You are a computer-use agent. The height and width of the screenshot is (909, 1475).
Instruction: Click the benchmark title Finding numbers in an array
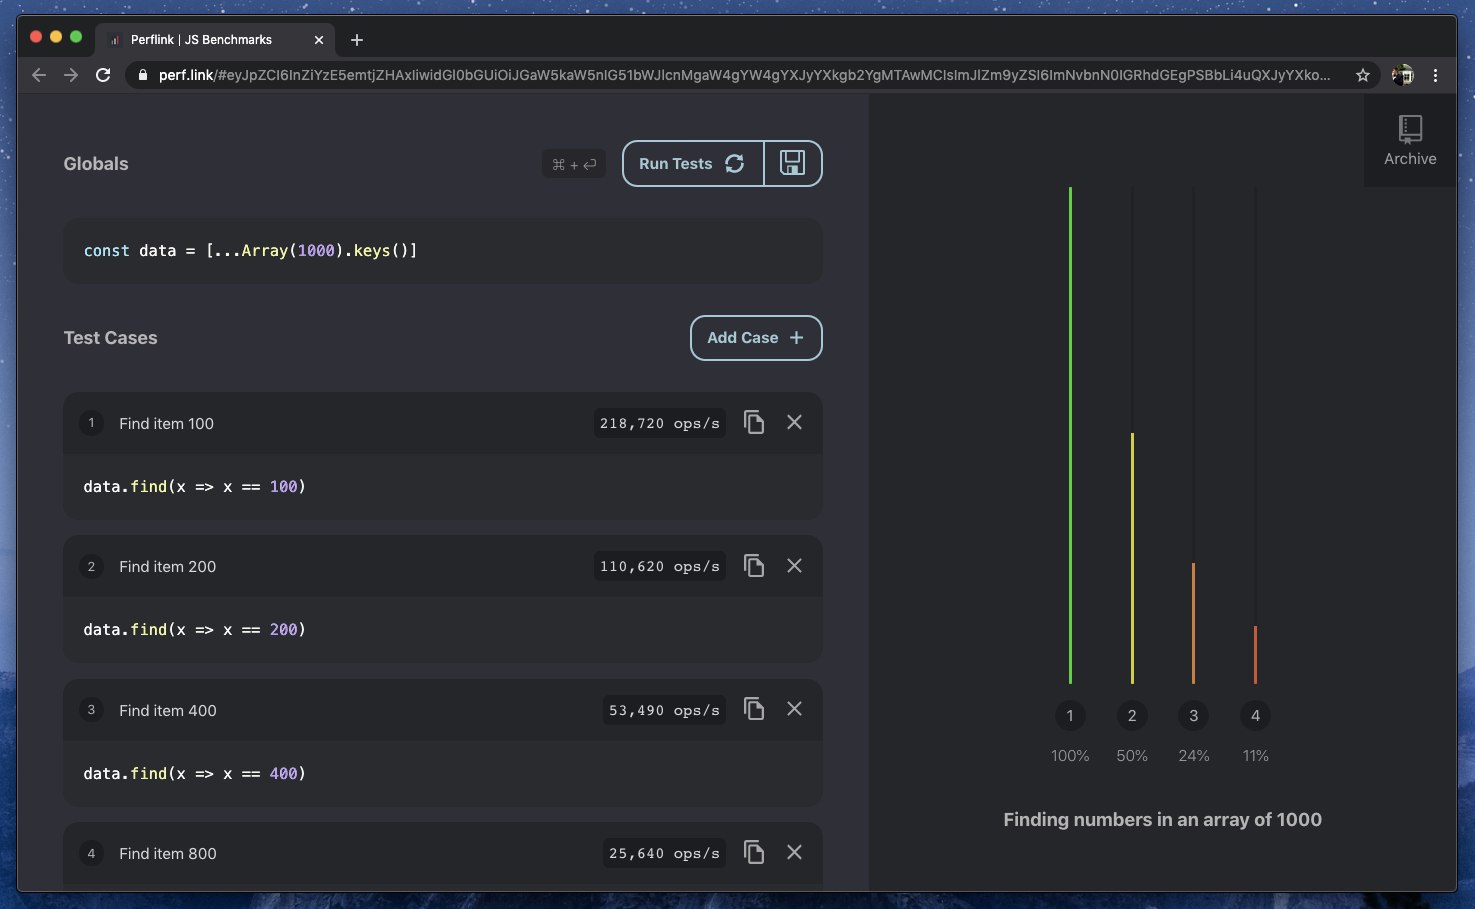1162,820
